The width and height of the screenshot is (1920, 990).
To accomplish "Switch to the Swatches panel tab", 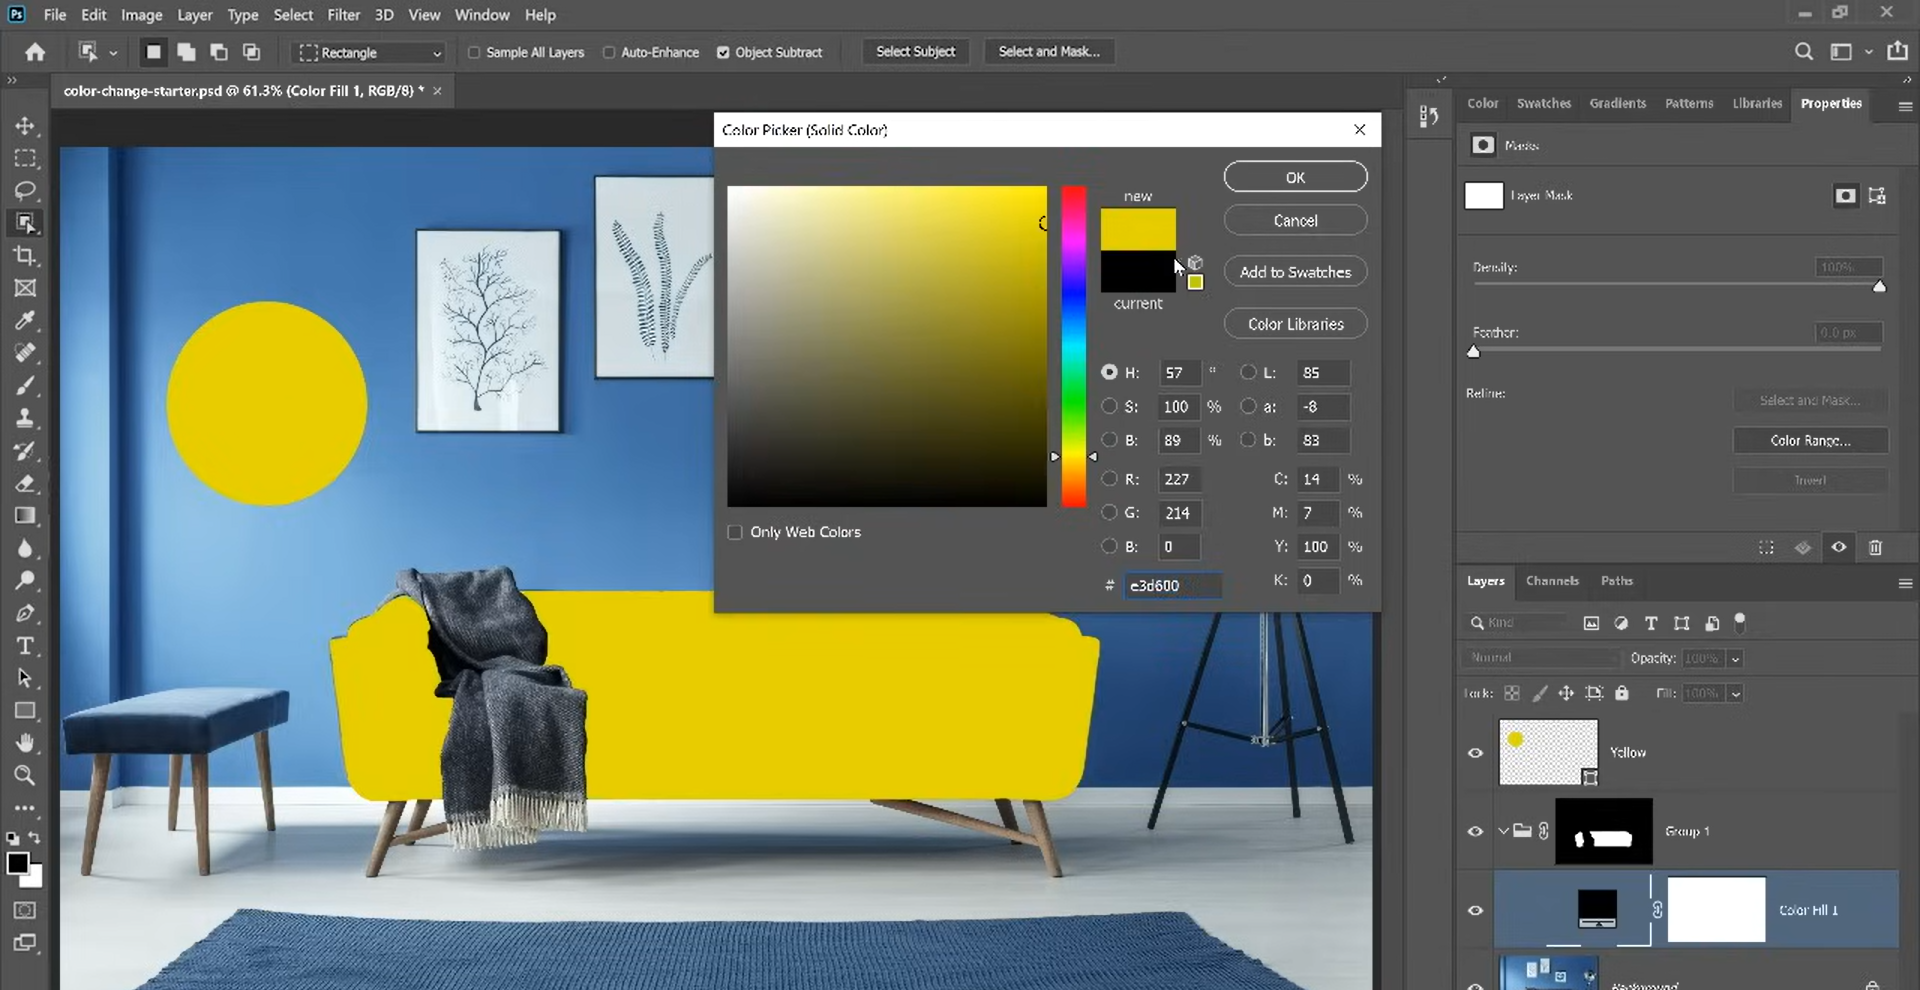I will (1543, 103).
